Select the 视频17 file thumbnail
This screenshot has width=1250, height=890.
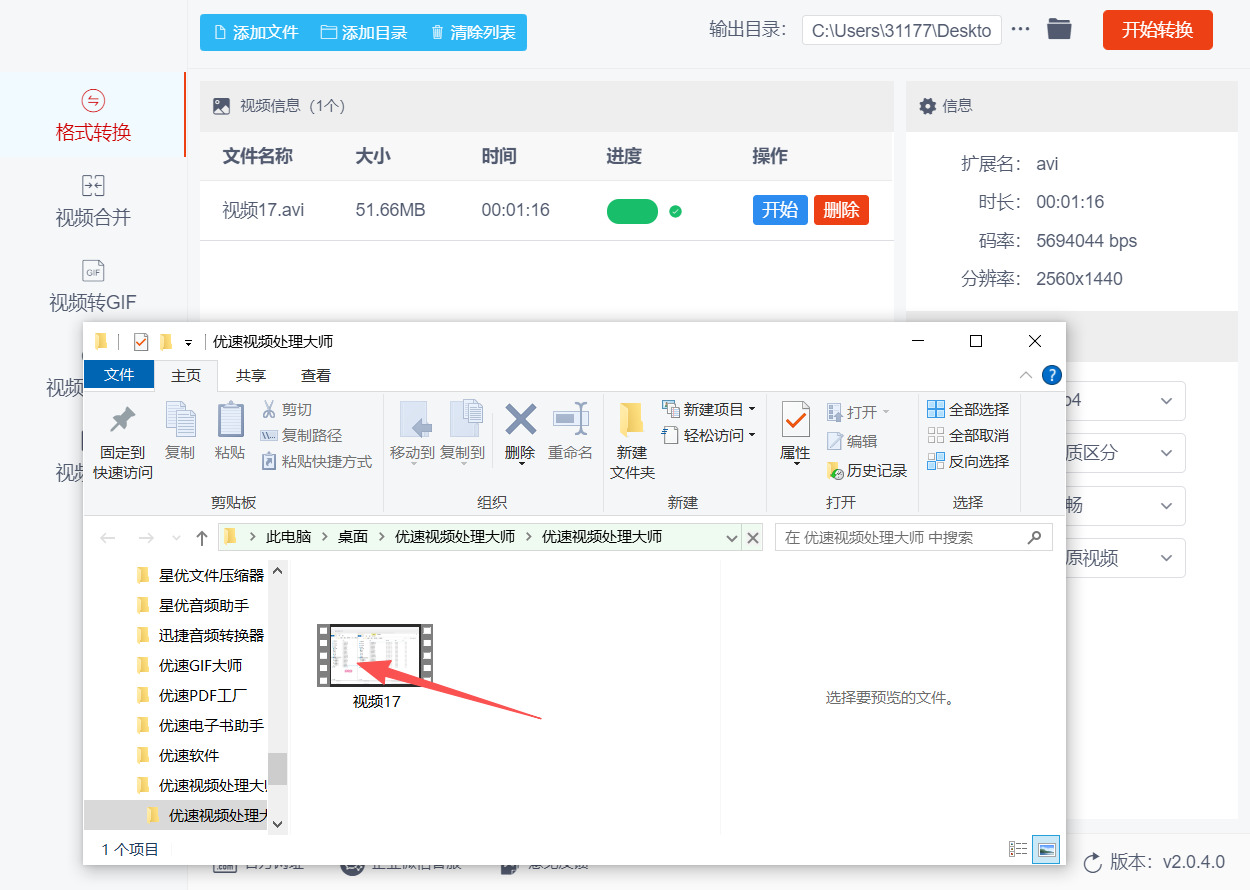(375, 655)
